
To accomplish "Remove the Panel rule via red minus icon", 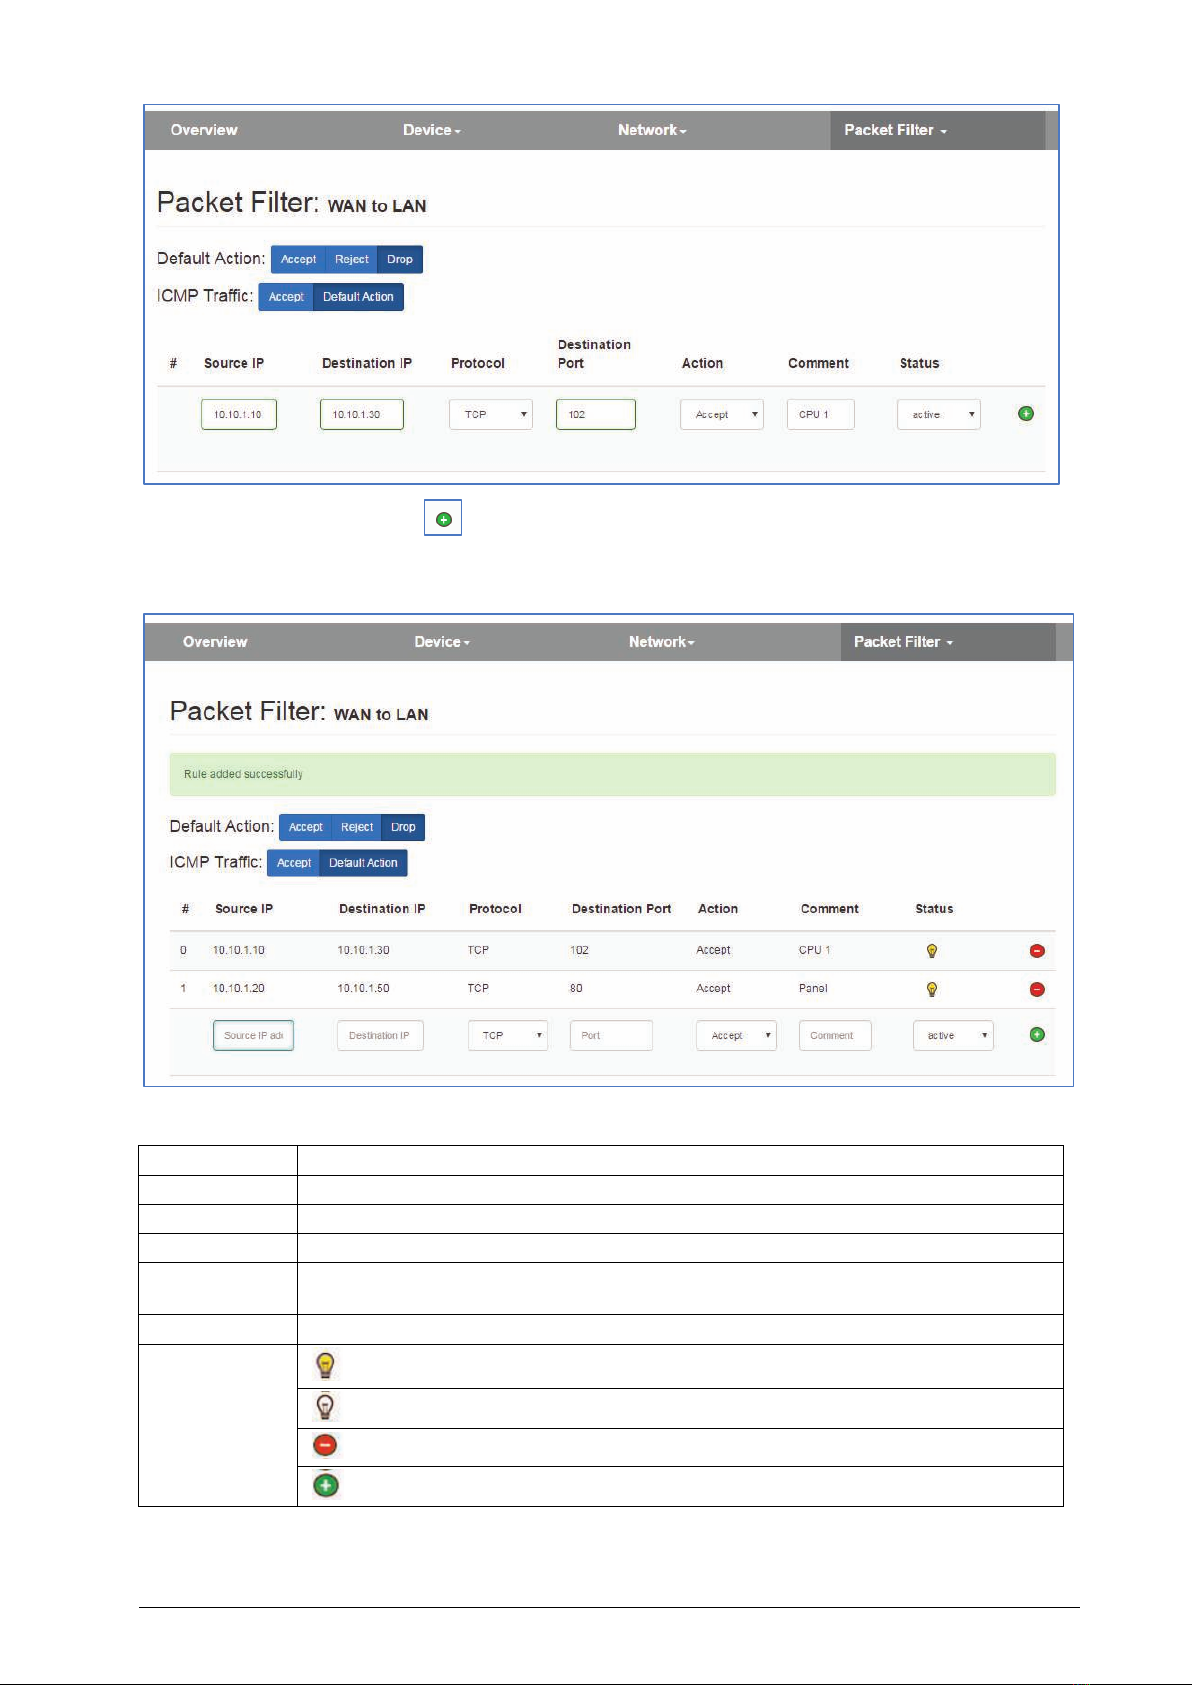I will tap(1037, 989).
